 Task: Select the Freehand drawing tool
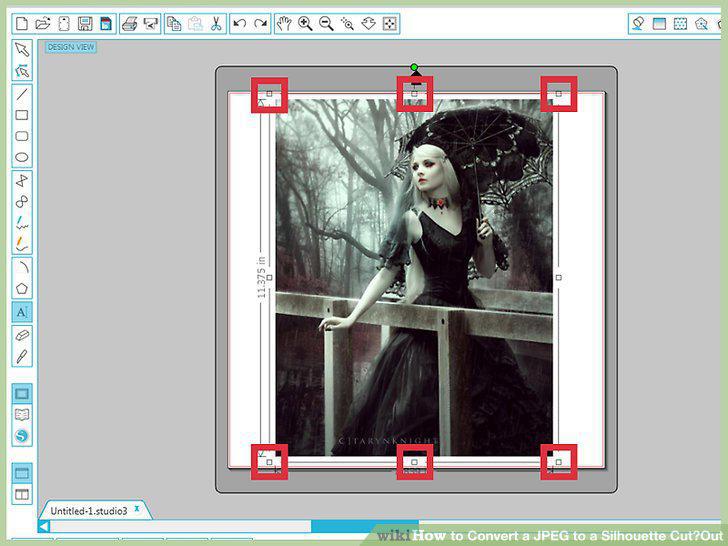22,223
